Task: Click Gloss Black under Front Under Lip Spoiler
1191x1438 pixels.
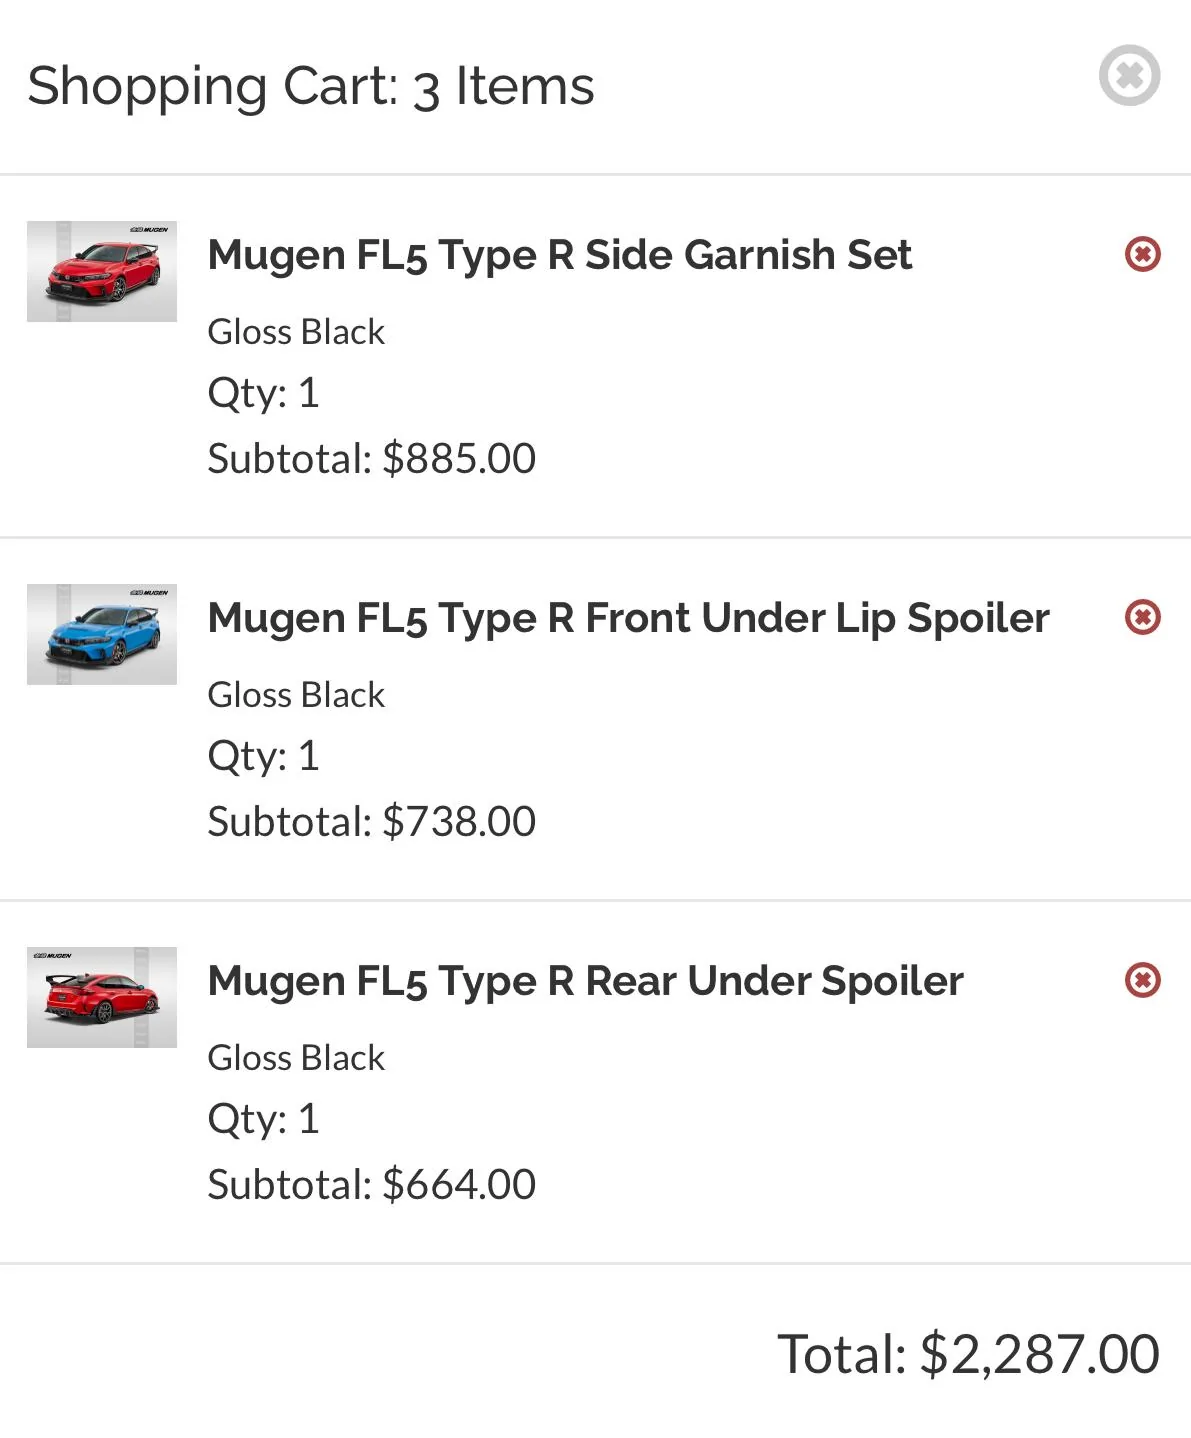Action: (x=296, y=695)
